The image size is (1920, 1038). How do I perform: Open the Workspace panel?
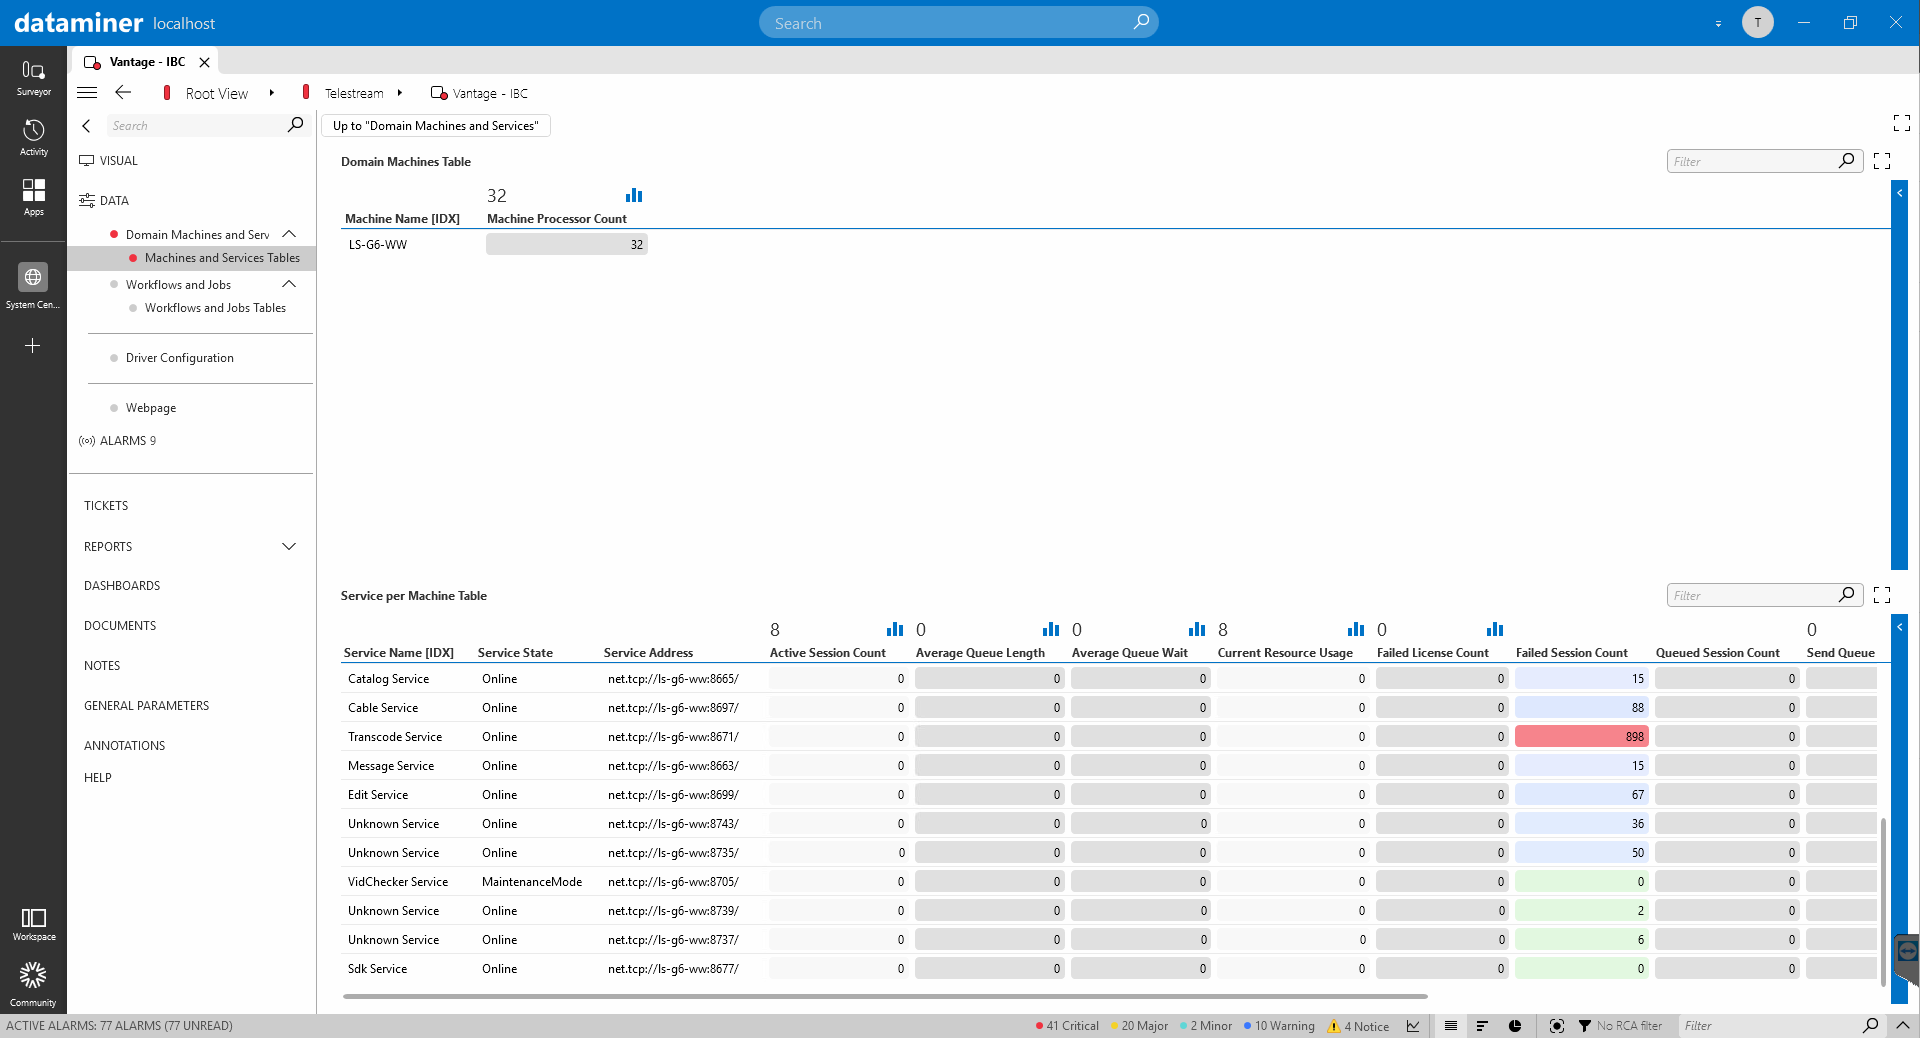[33, 924]
